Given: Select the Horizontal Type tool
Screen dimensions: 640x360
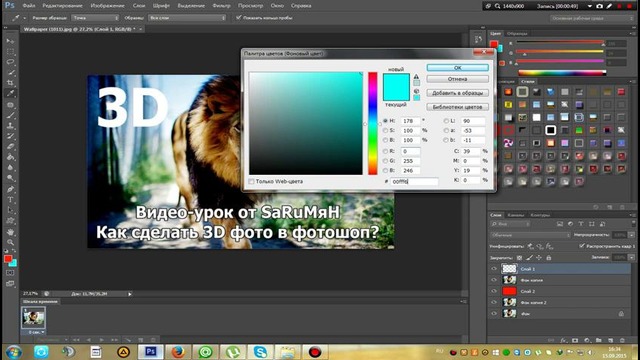Looking at the screenshot, I should coord(10,200).
